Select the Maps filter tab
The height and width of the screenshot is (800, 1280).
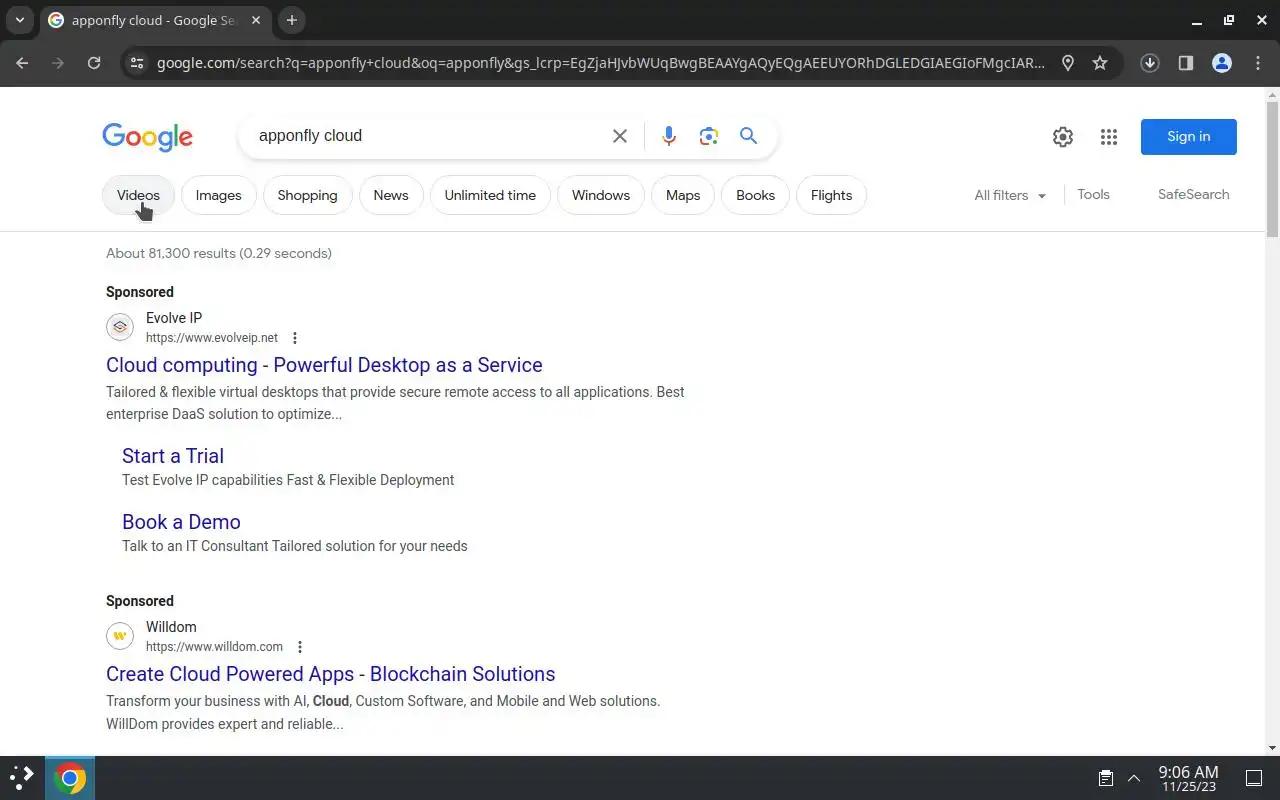[683, 195]
